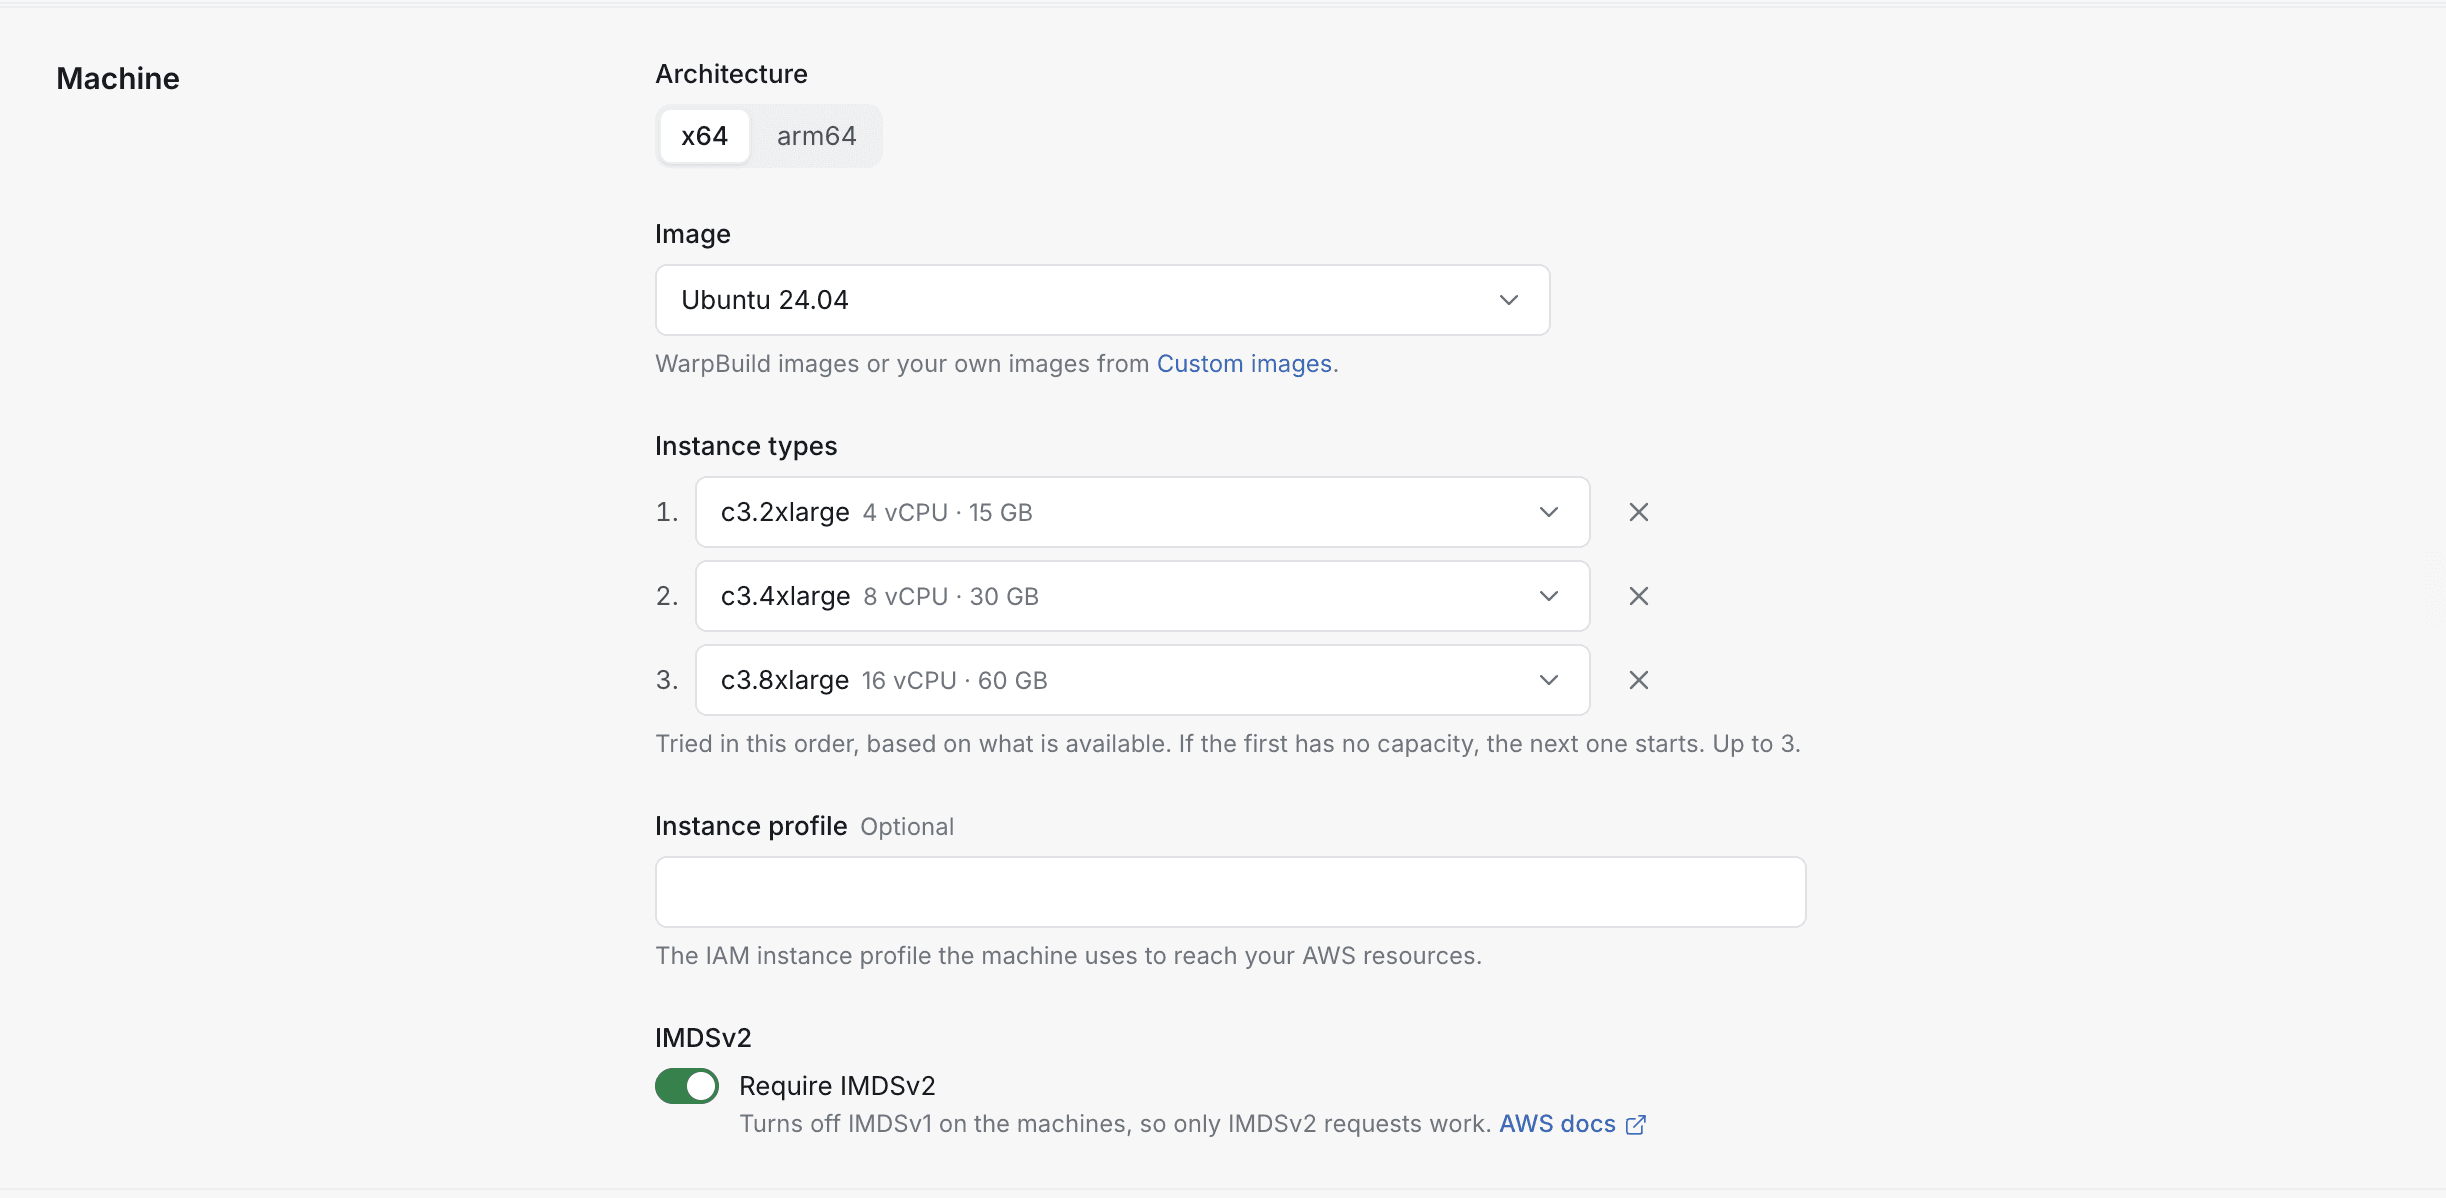Toggle the Require IMDSv2 switch
This screenshot has height=1198, width=2446.
point(687,1086)
